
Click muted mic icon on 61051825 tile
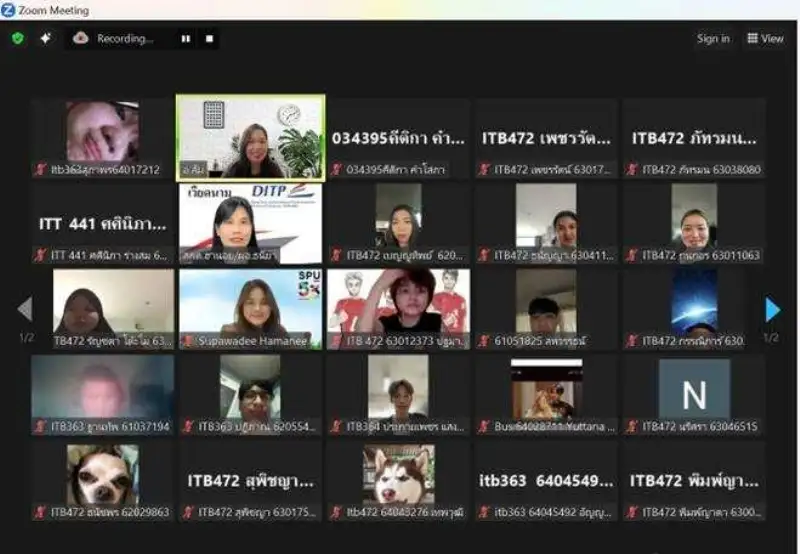[x=484, y=341]
